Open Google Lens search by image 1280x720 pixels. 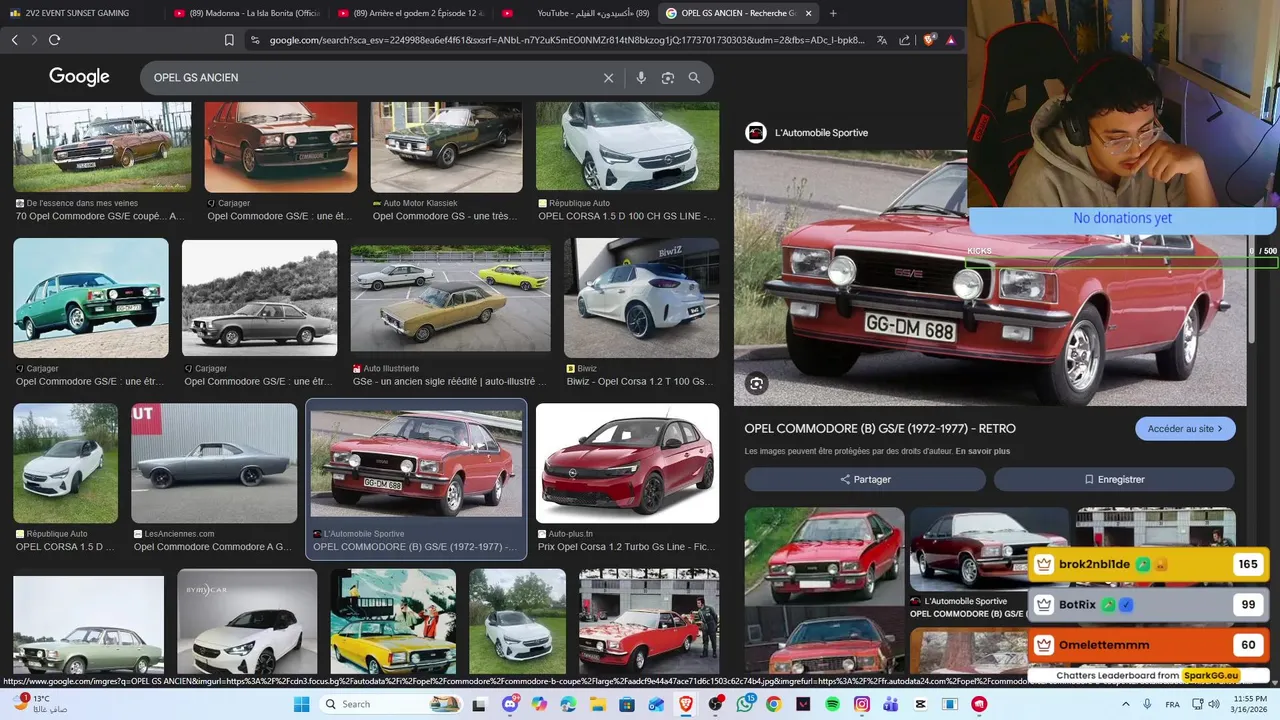668,78
